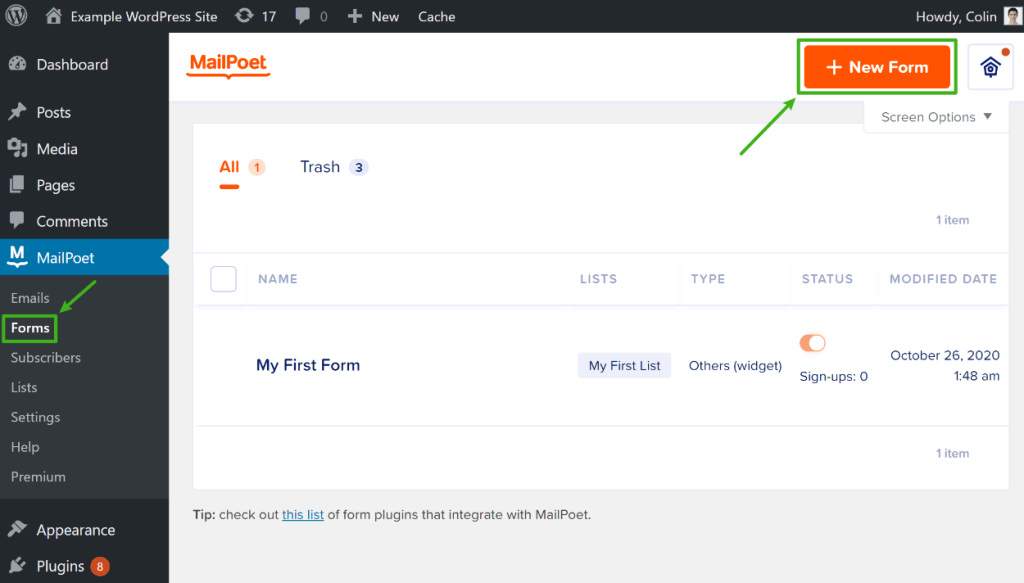Open Subscribers in MailPoet submenu

pos(46,358)
